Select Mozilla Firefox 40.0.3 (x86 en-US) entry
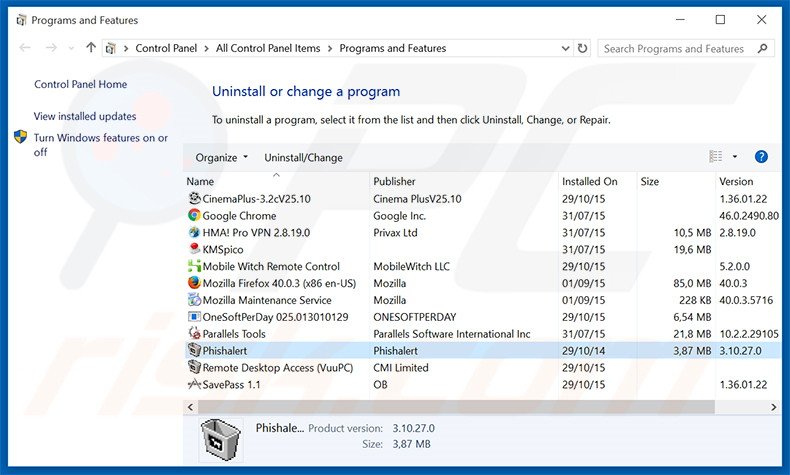The image size is (790, 475). pos(279,283)
